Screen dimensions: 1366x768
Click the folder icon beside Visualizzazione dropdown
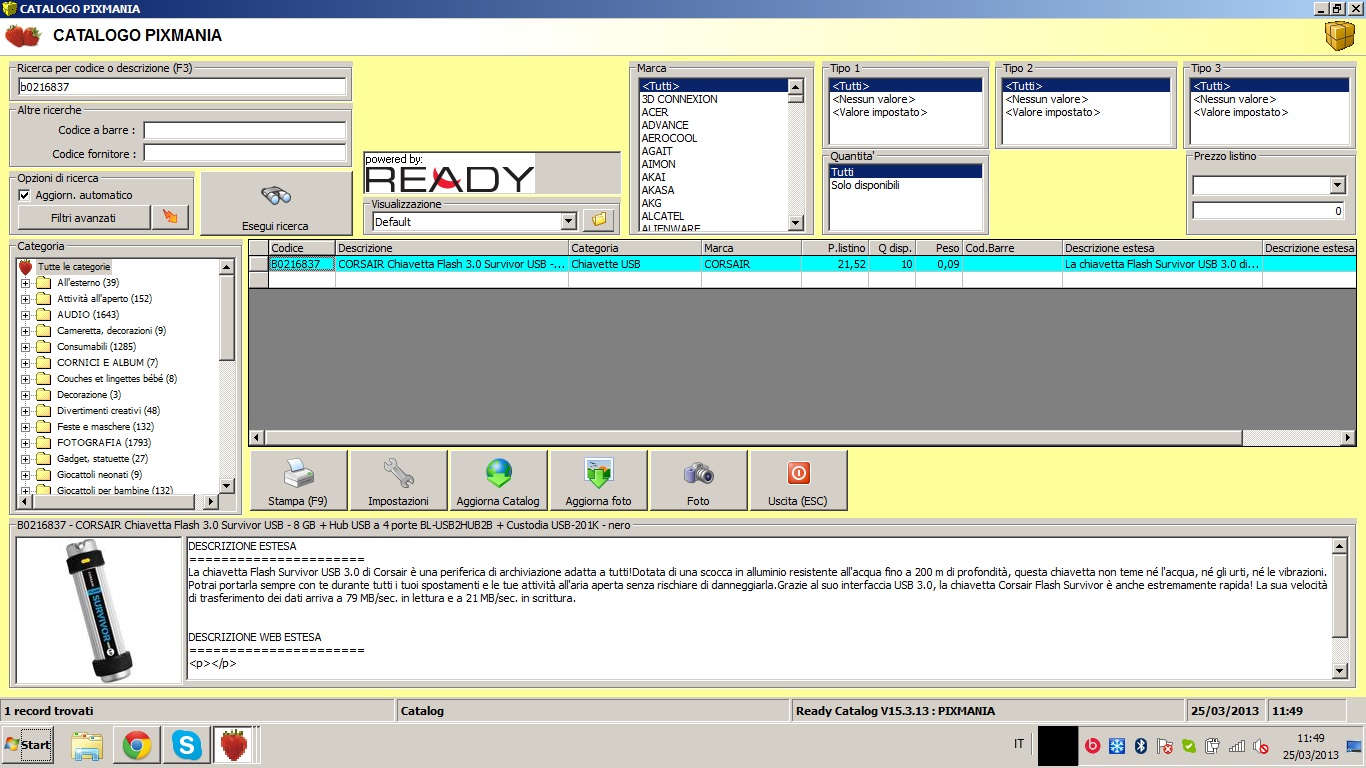click(x=600, y=220)
